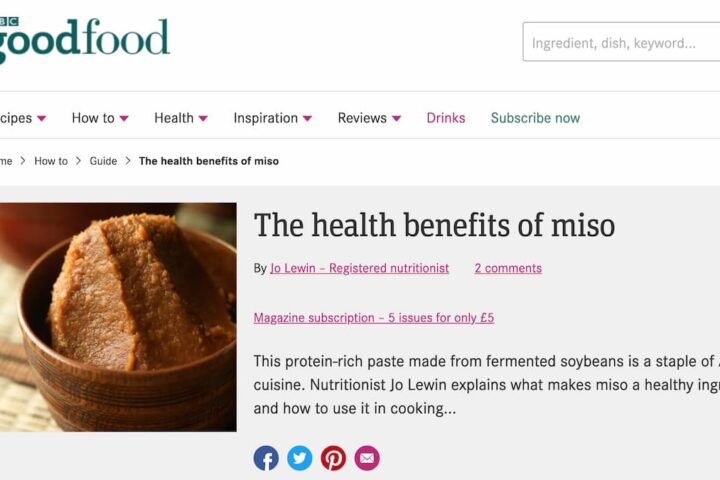This screenshot has width=720, height=480.
Task: Click Subscribe now in navigation bar
Action: click(535, 118)
